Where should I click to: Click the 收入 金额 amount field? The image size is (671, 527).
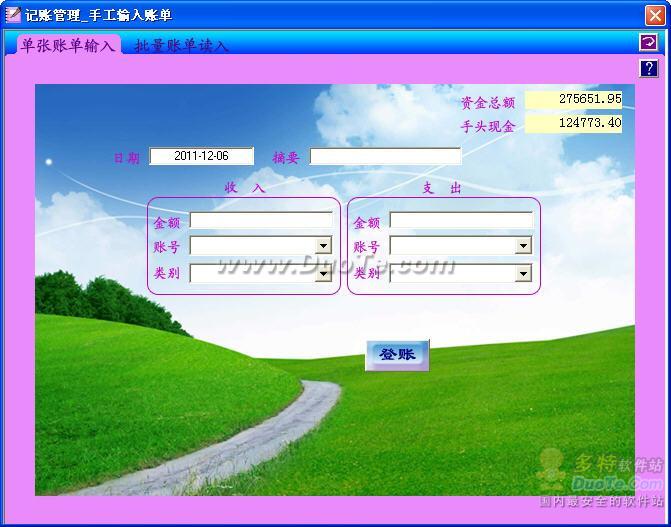pos(261,220)
